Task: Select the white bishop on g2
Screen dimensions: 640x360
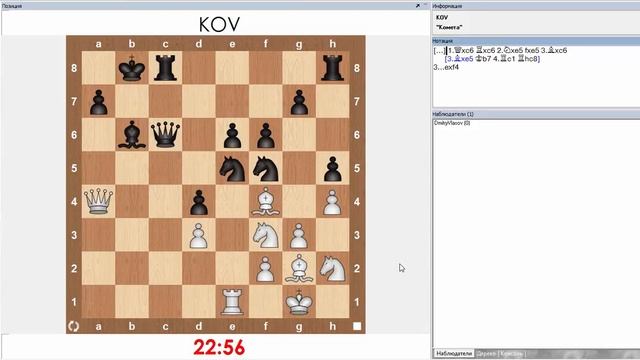Action: [x=299, y=269]
